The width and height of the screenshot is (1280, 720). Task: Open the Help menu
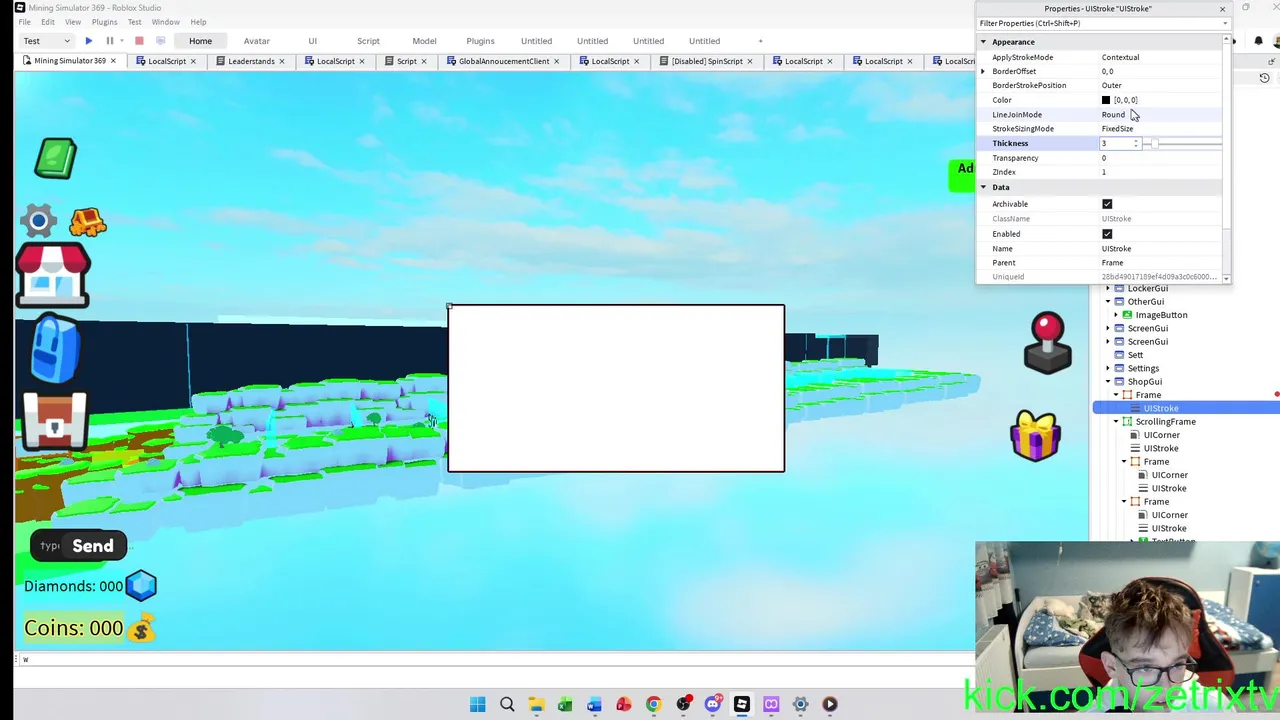[198, 22]
